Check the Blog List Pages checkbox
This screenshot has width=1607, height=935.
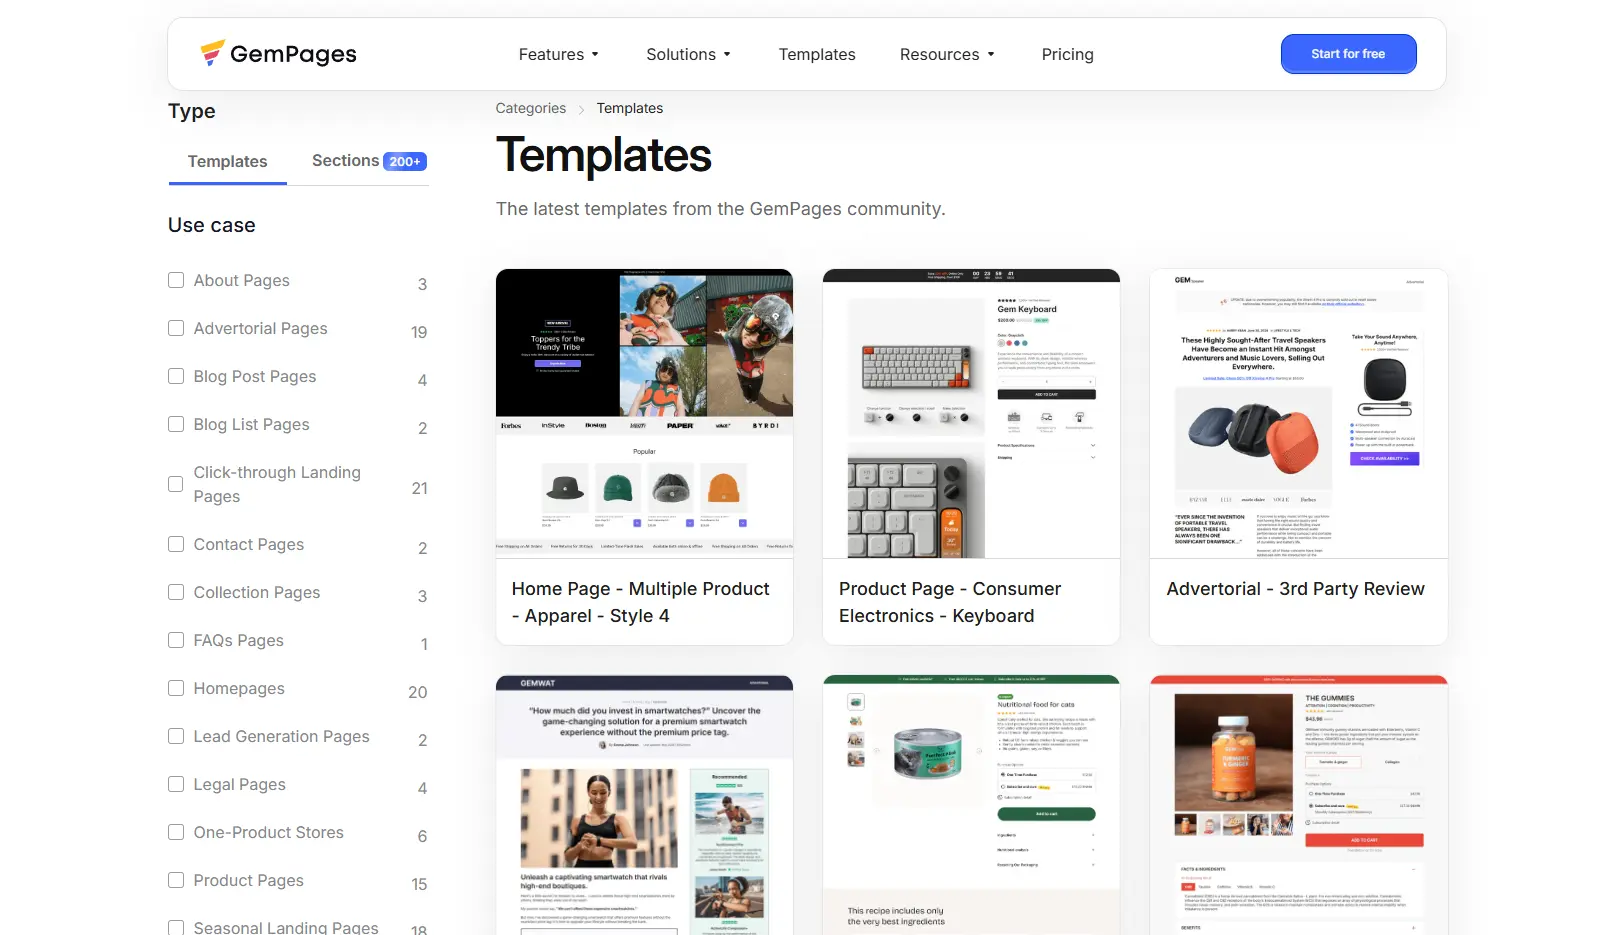[176, 424]
